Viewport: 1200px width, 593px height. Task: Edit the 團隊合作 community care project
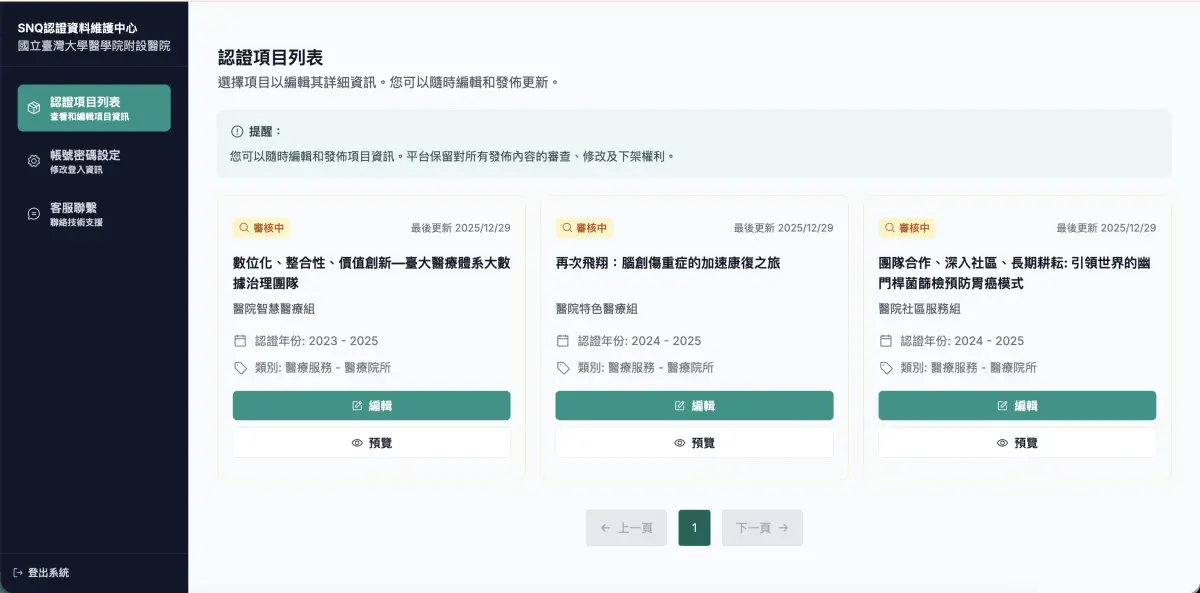(1016, 405)
